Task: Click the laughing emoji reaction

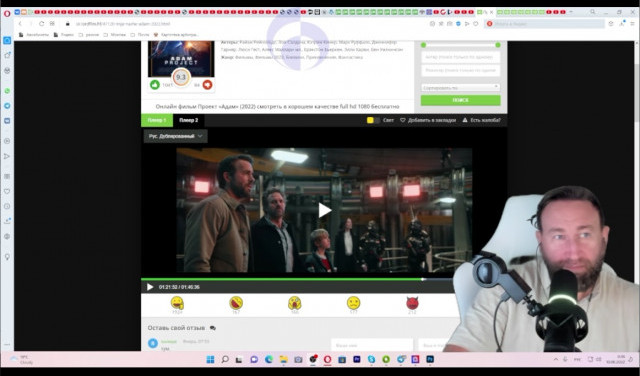Action: click(236, 303)
